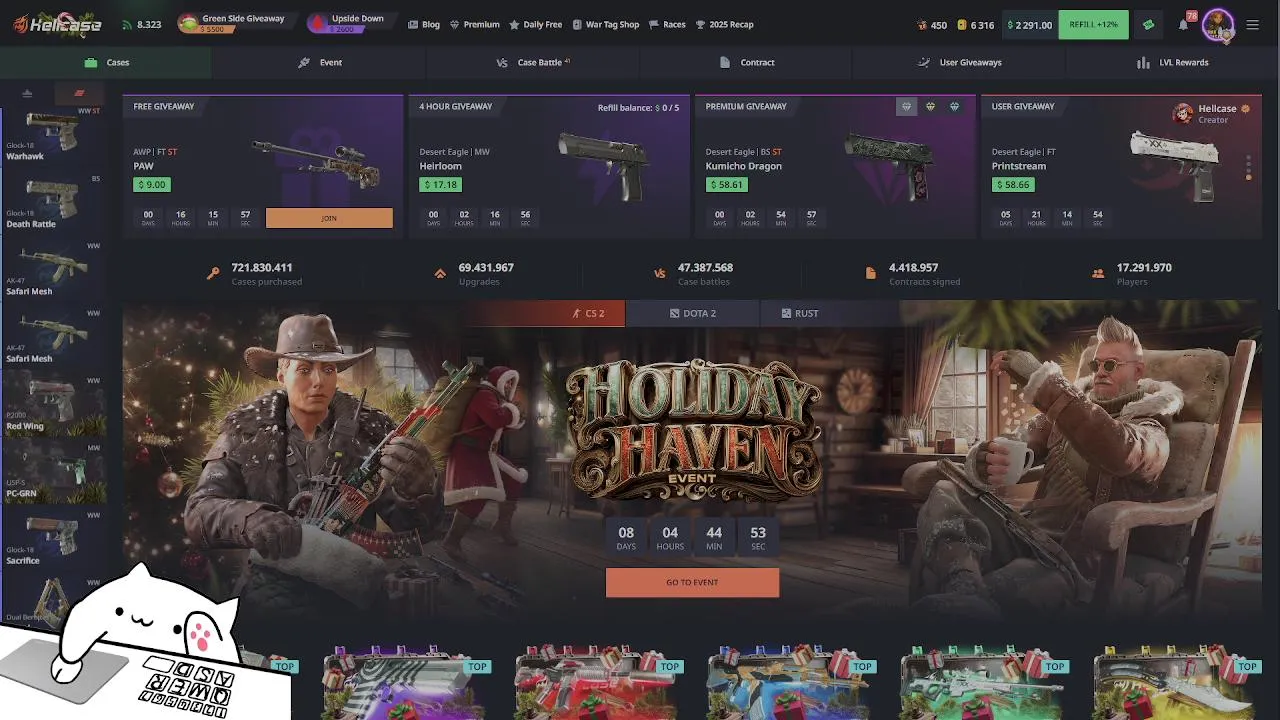Open the Contract section
This screenshot has height=720, width=1280.
[x=746, y=62]
